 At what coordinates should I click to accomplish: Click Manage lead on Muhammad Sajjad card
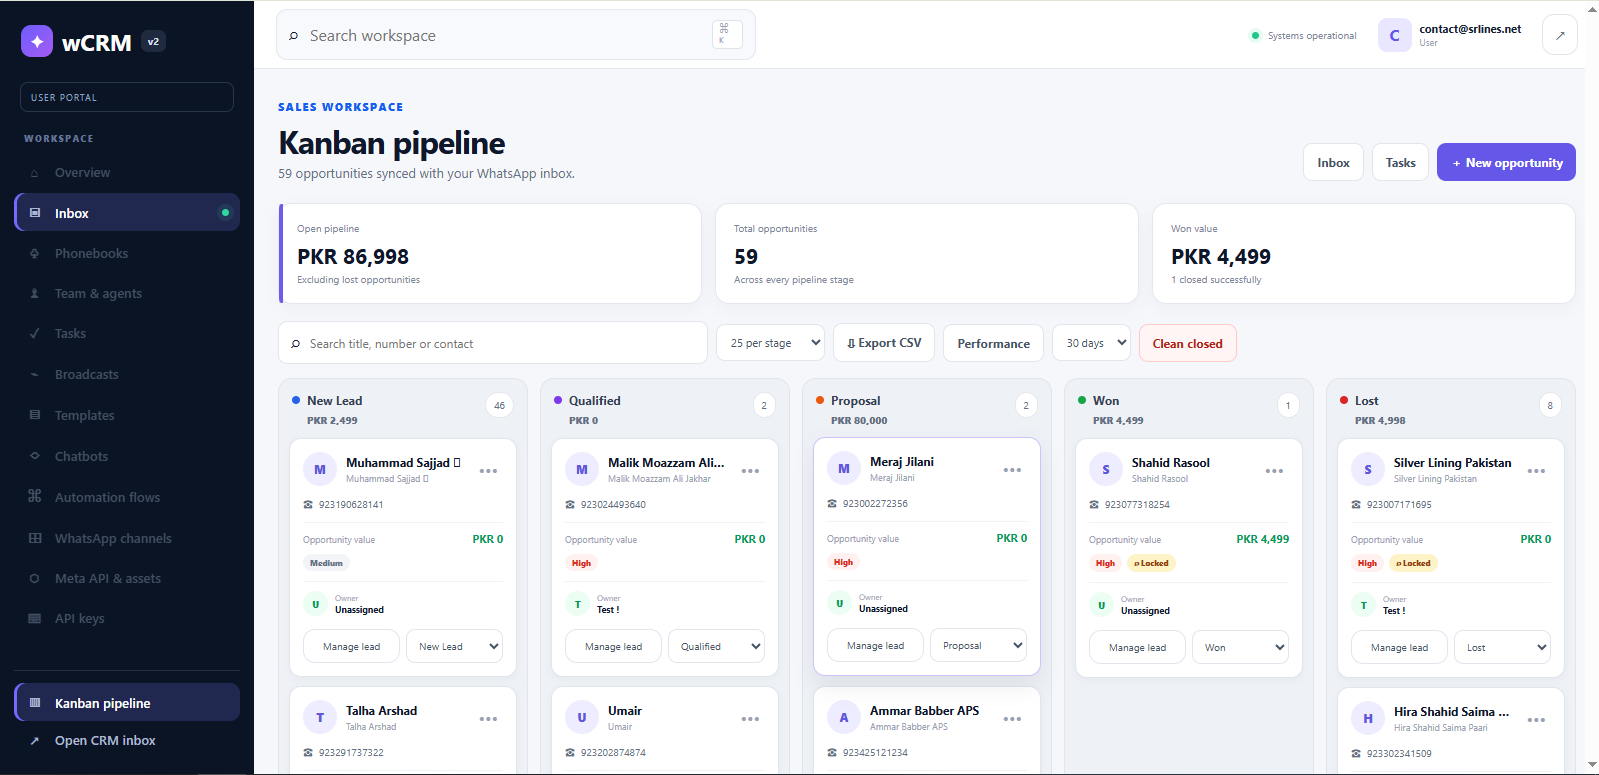point(351,646)
